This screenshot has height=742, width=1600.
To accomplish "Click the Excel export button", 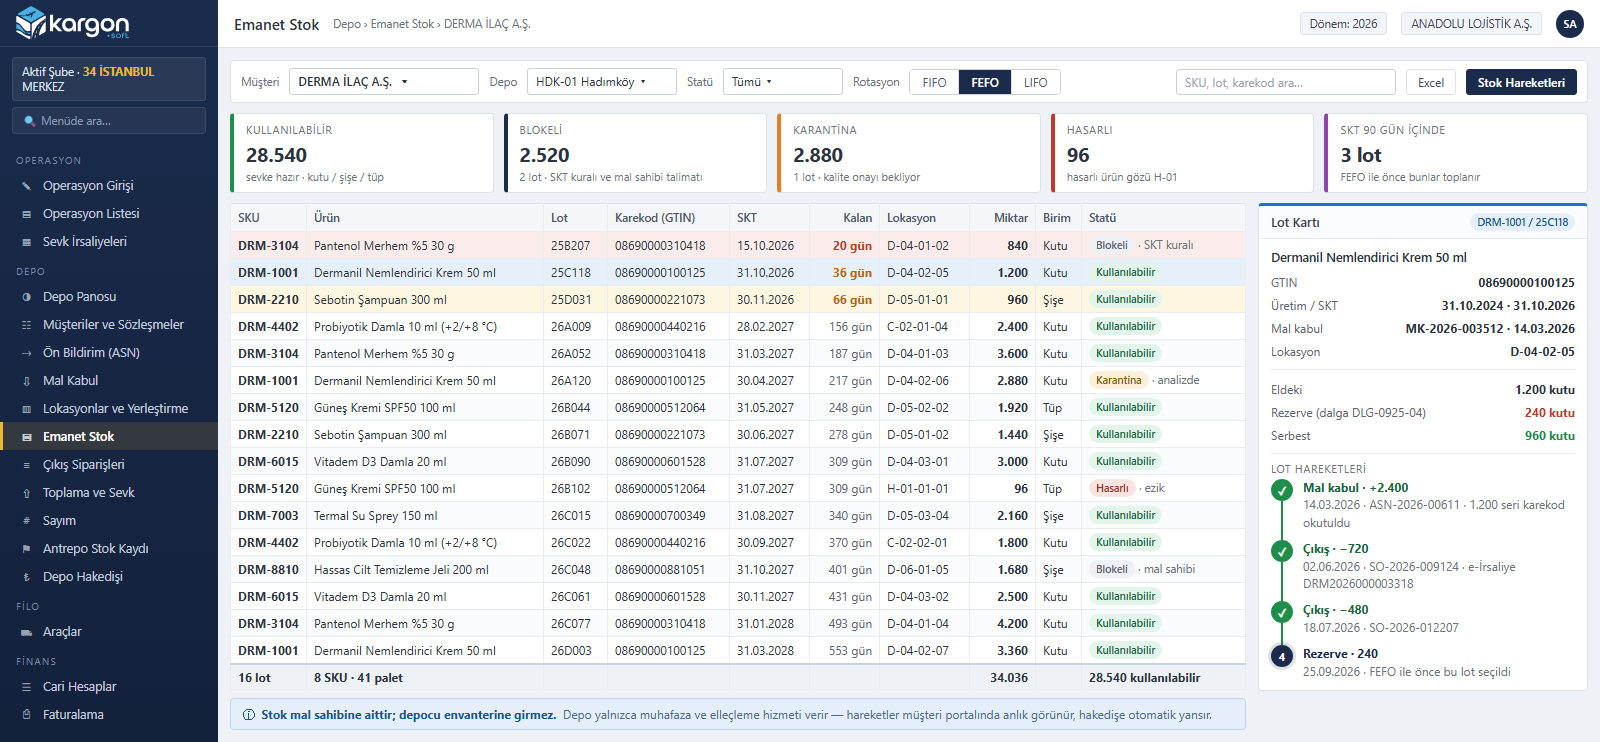I will point(1431,82).
